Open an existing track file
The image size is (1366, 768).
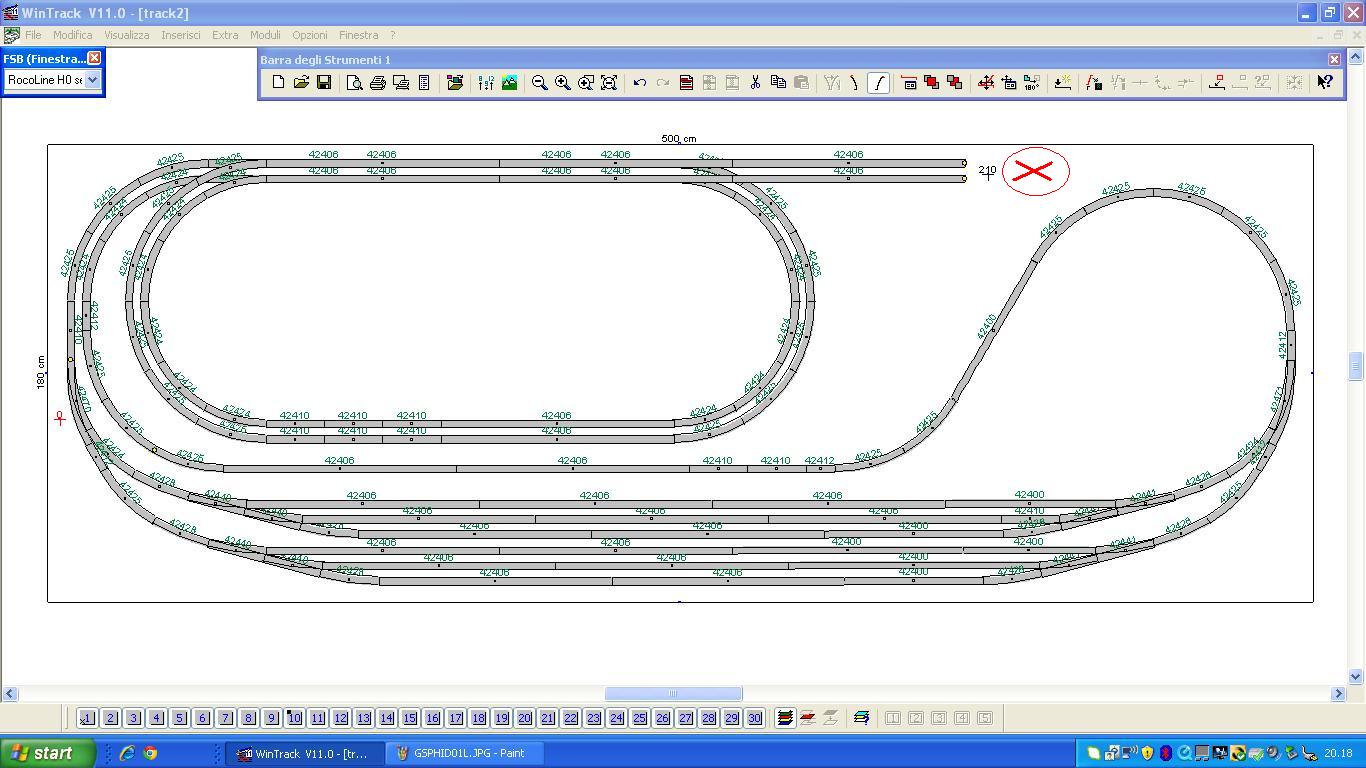[301, 83]
